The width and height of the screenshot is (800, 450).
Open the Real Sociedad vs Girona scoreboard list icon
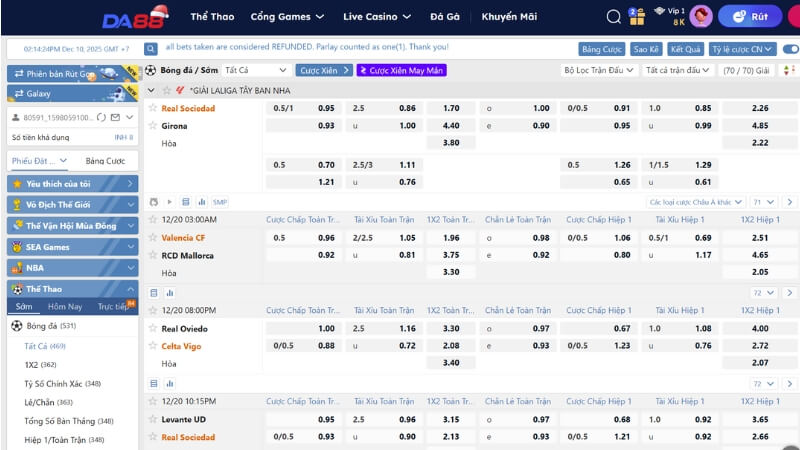(x=186, y=202)
